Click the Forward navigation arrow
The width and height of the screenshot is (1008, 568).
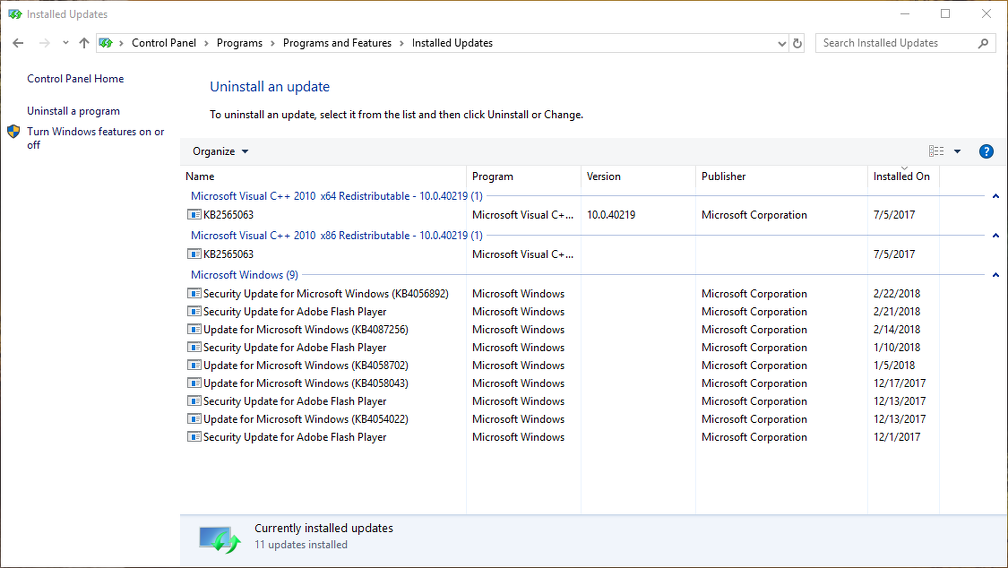tap(44, 43)
